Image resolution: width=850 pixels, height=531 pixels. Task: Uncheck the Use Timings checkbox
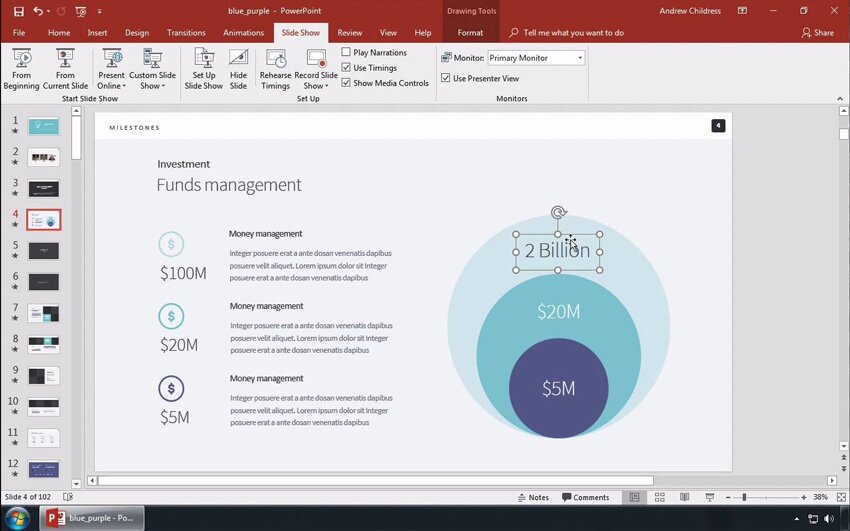pos(346,68)
